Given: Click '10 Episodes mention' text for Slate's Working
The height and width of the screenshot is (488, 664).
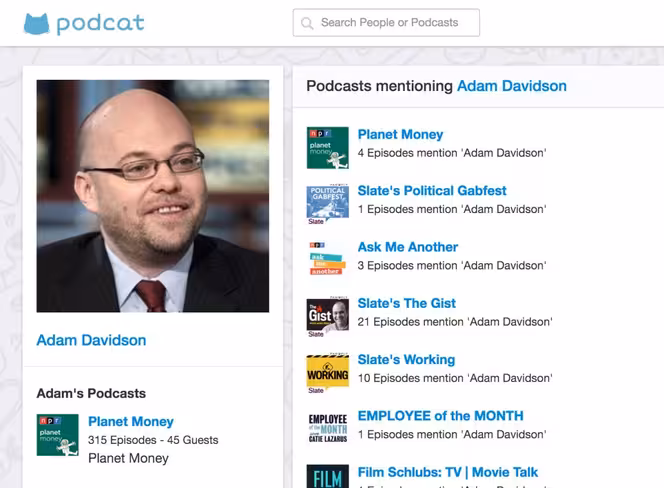Looking at the screenshot, I should pos(455,378).
